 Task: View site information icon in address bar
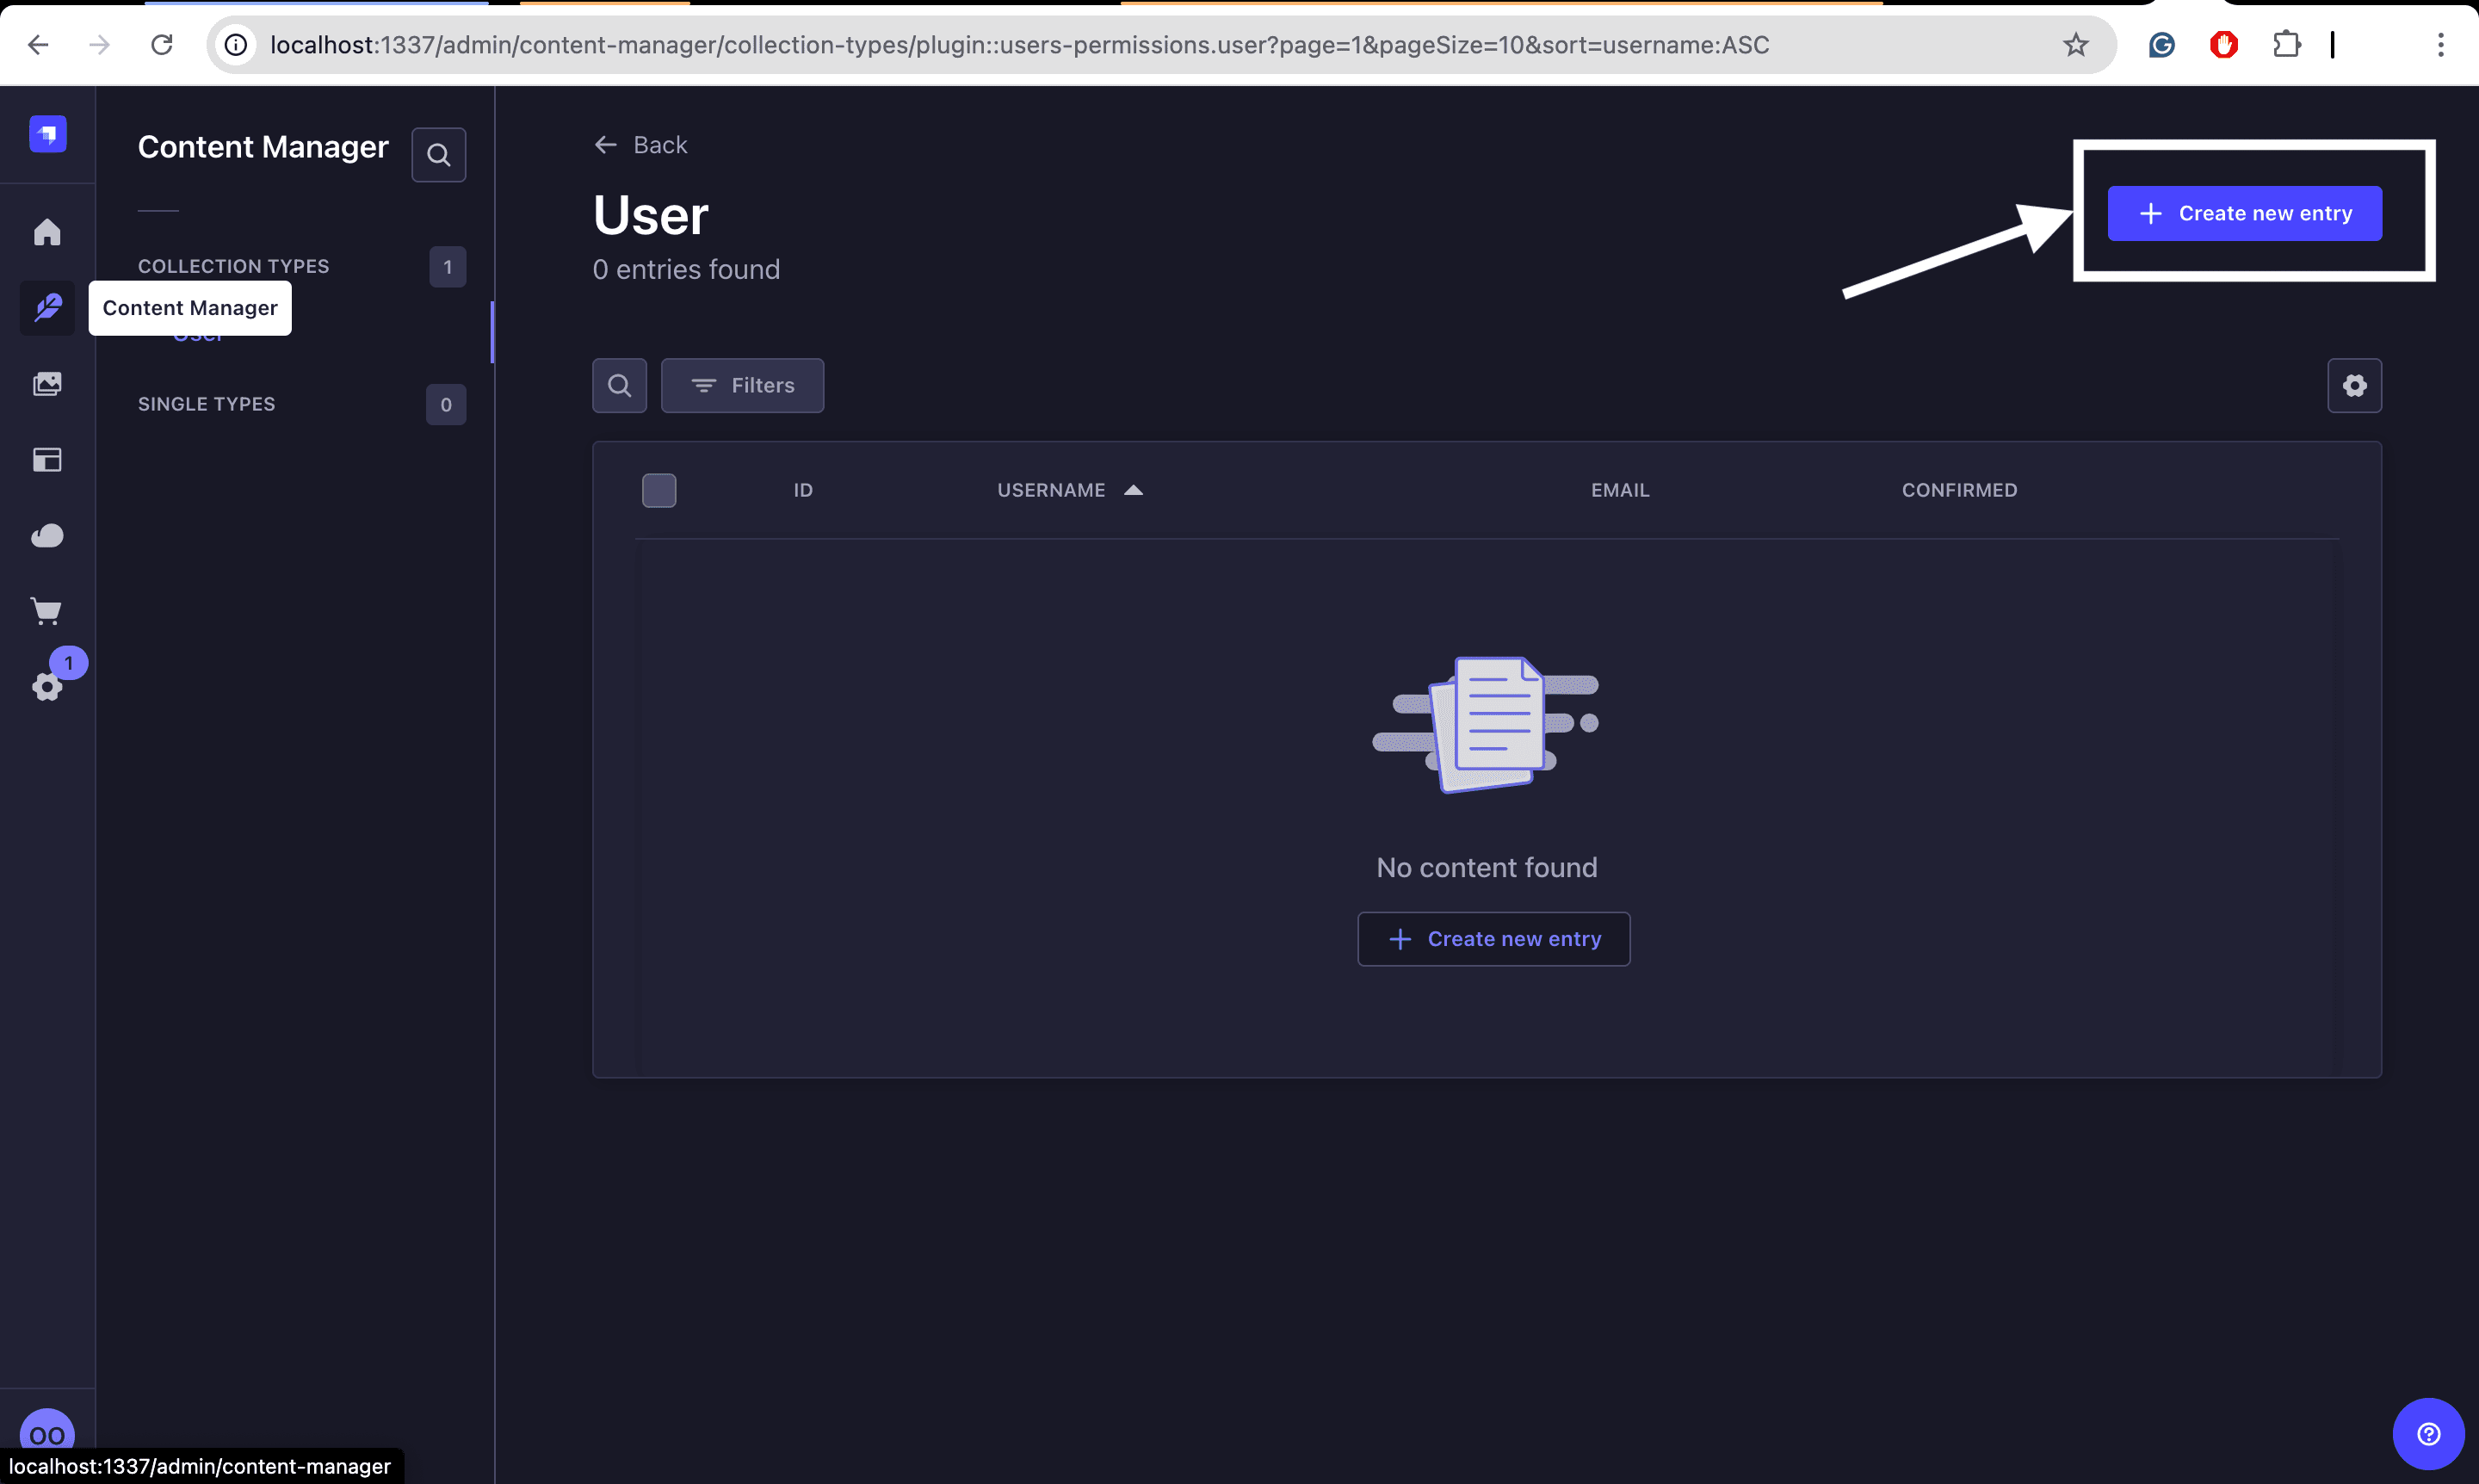[x=235, y=44]
